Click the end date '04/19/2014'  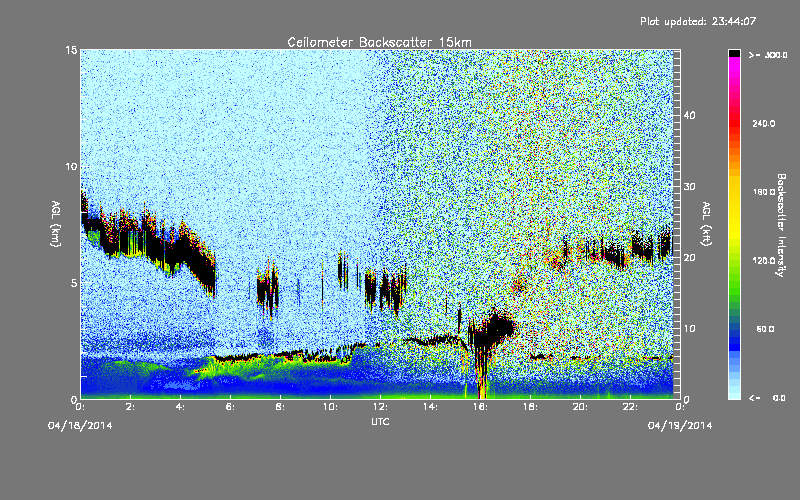pos(680,426)
